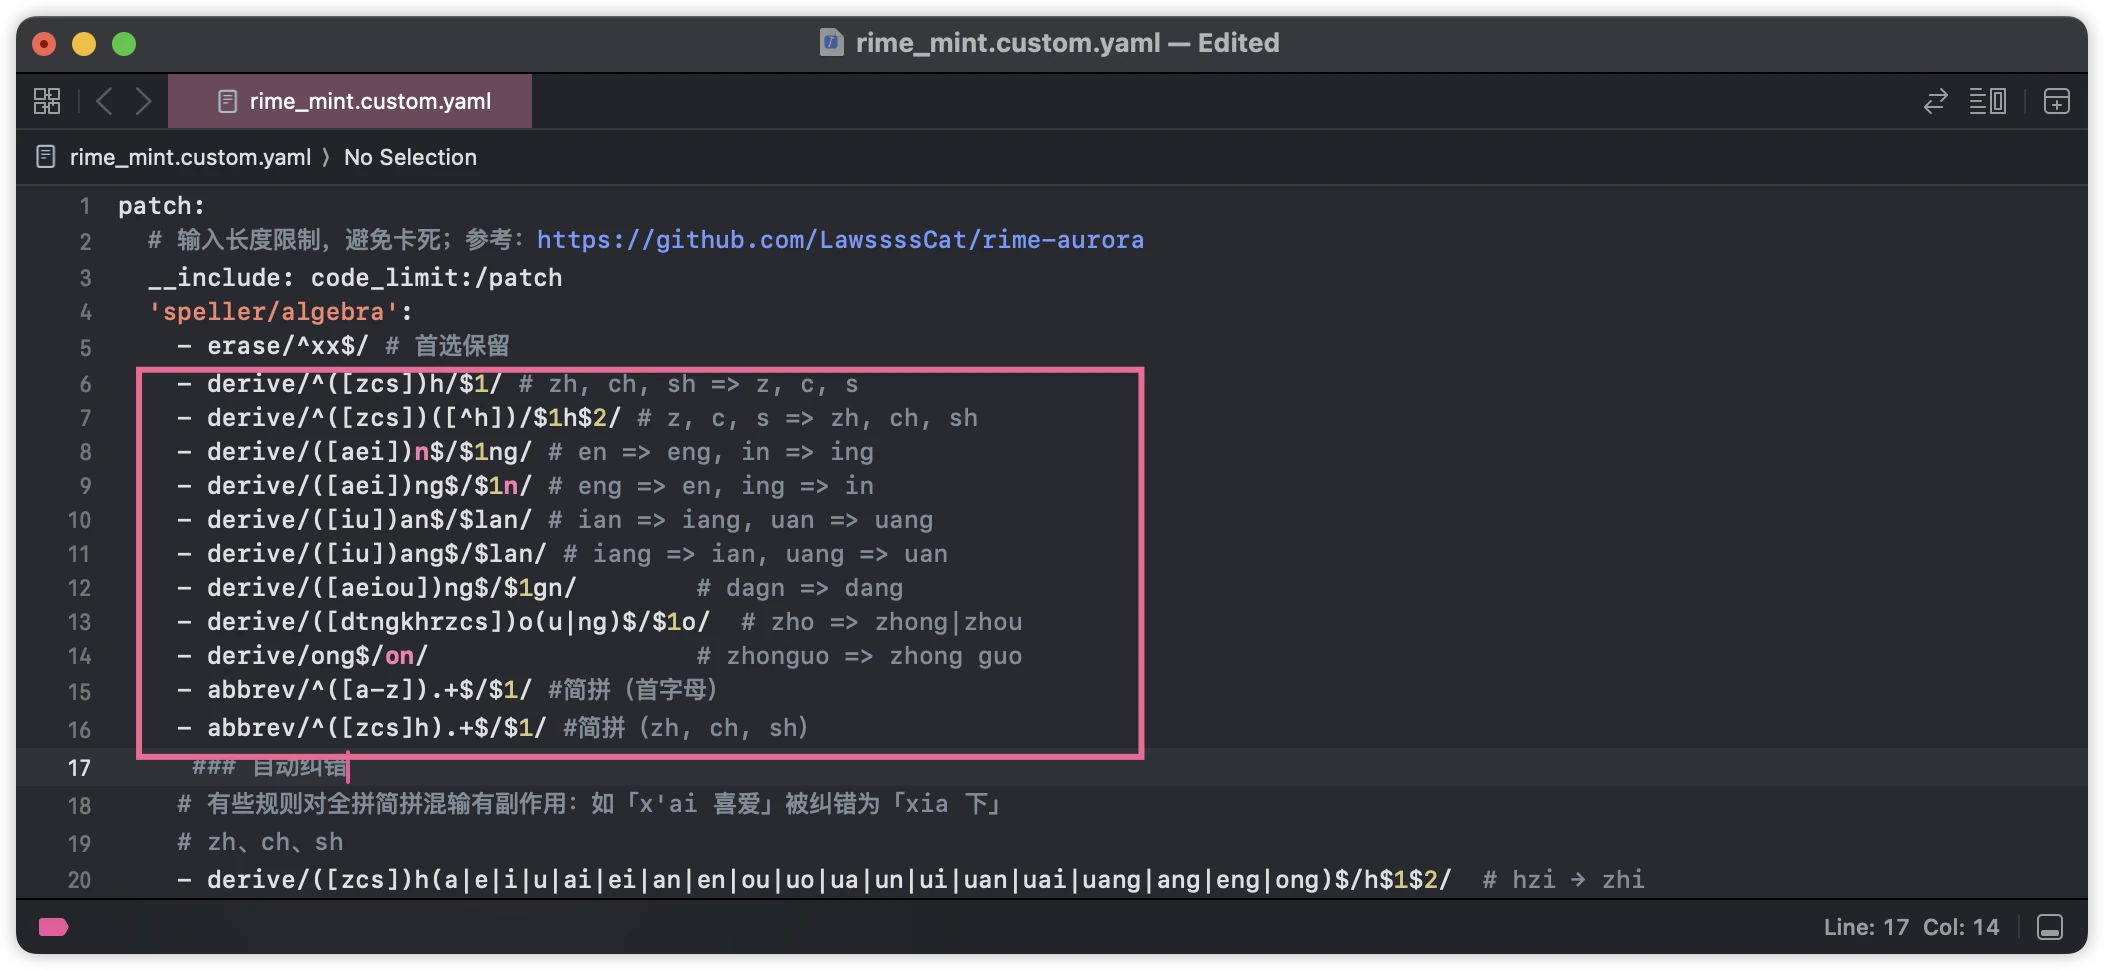Image resolution: width=2104 pixels, height=970 pixels.
Task: Click 'abbrev/^([a-z]).+$/$1/' rule
Action: coord(369,690)
